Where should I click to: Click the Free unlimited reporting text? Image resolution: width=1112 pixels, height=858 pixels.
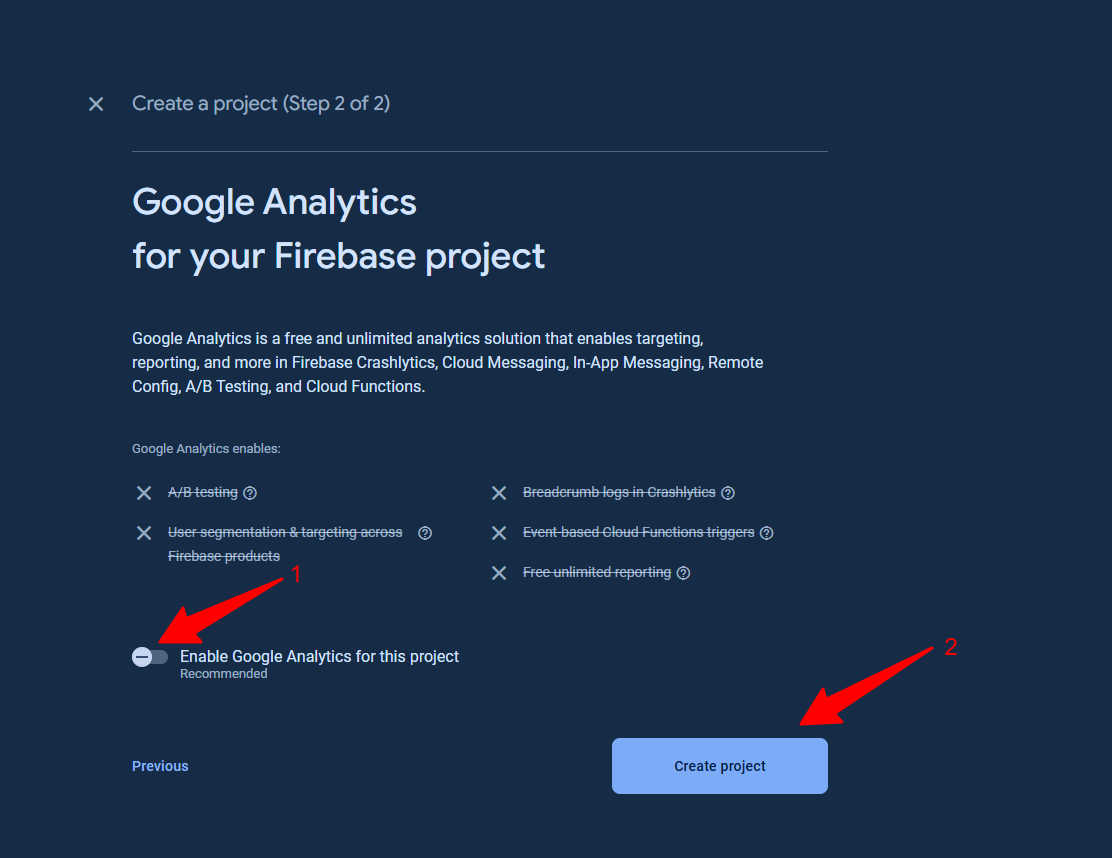597,573
